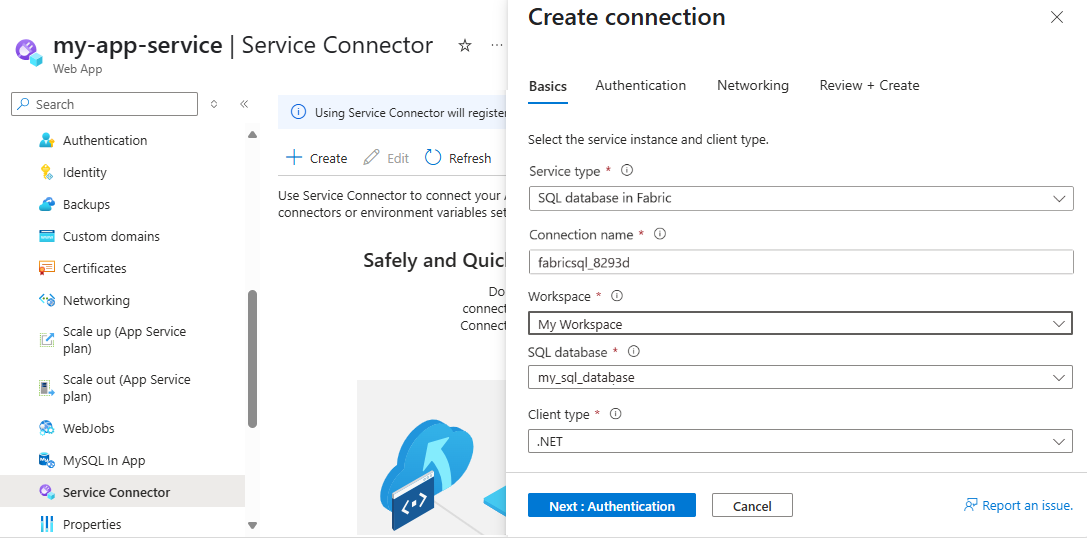Click Next : Authentication button
Image resolution: width=1087 pixels, height=538 pixels.
pyautogui.click(x=611, y=505)
